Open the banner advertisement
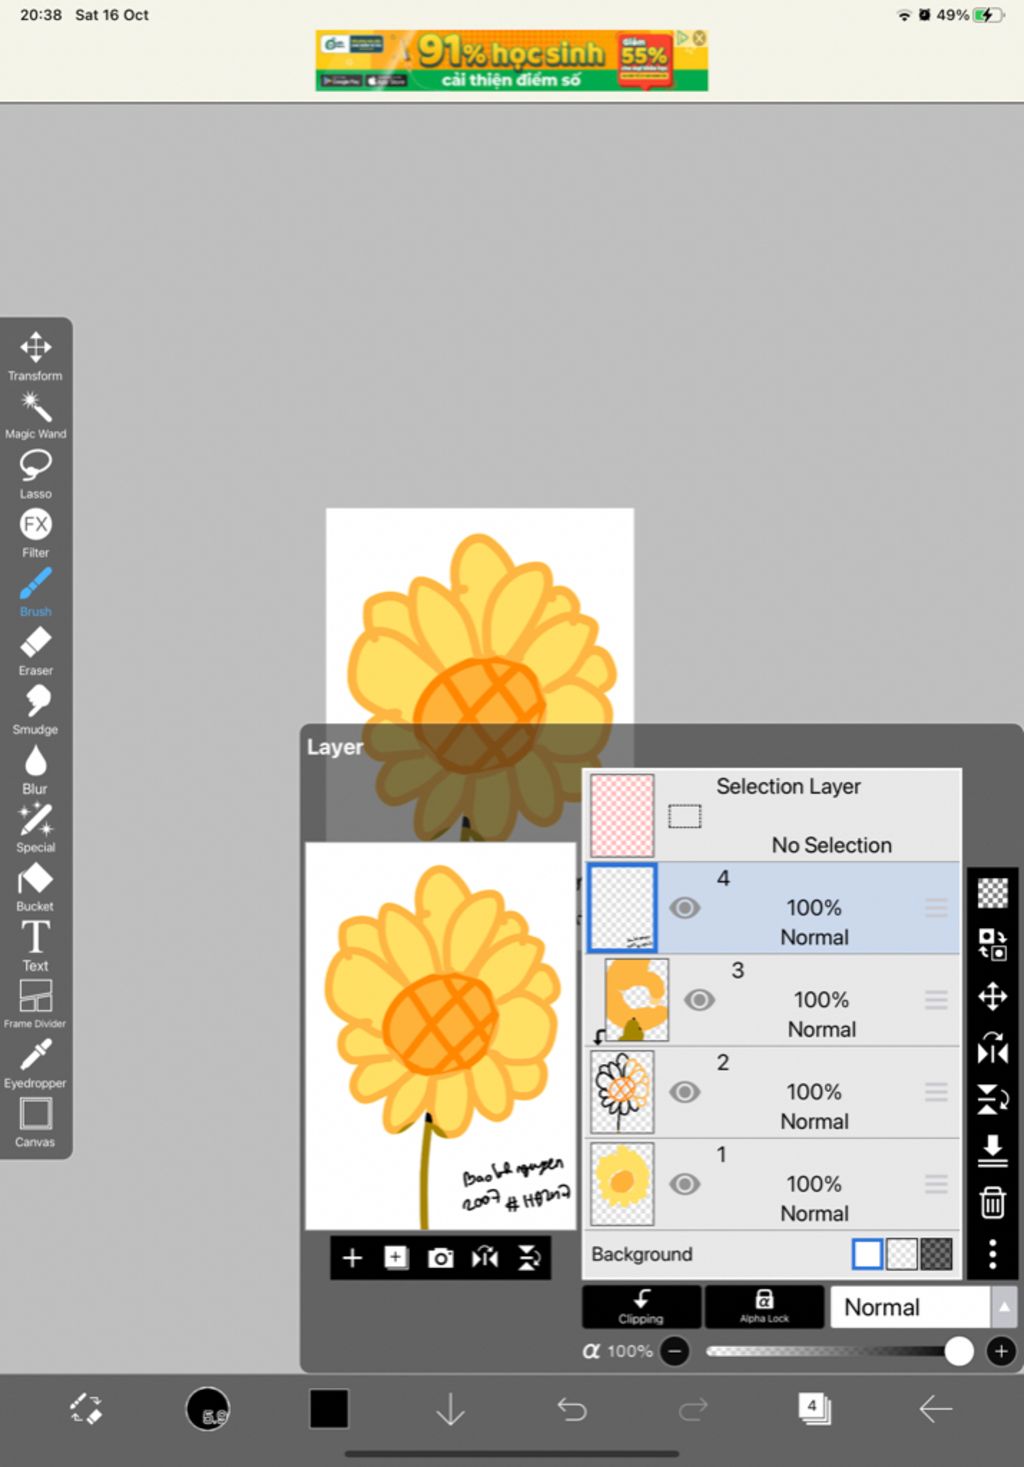 point(511,60)
